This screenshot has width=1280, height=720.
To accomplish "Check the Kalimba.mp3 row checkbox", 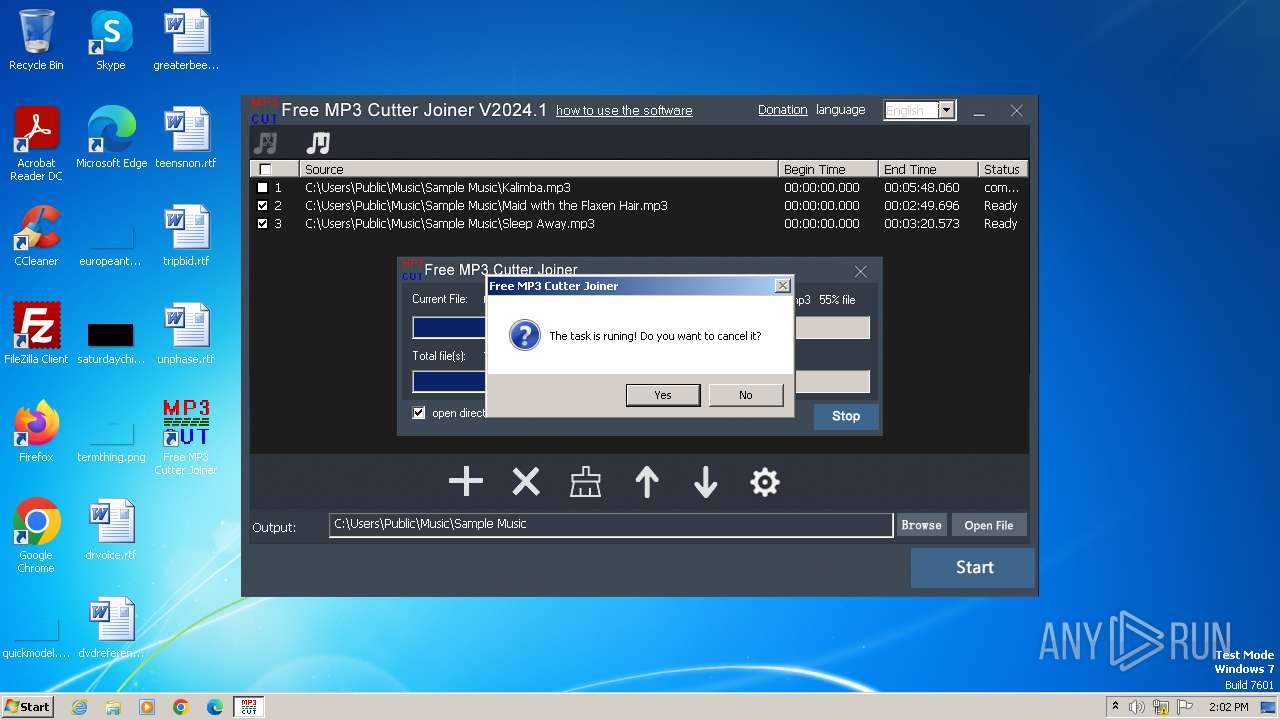I will tap(263, 187).
